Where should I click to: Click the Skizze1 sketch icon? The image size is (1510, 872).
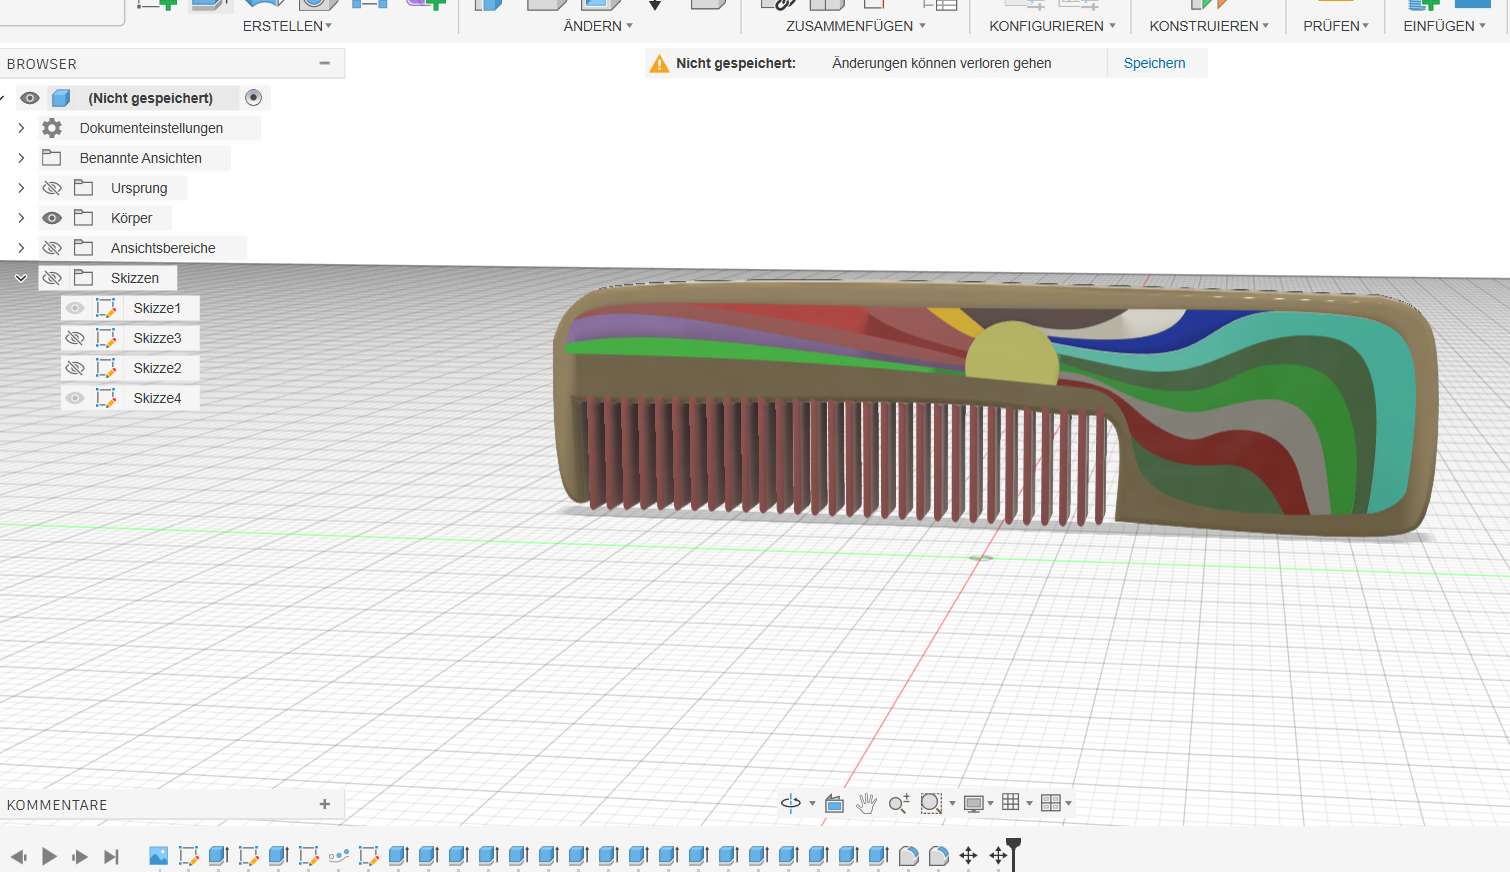coord(105,308)
